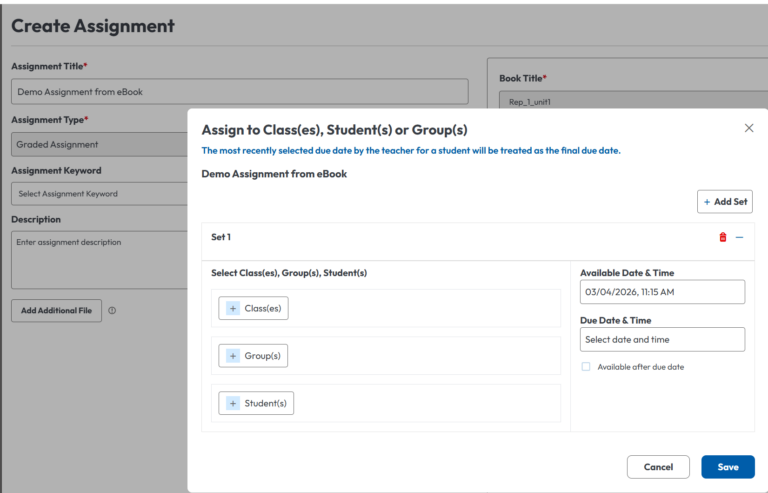Collapse Set 1 using minus icon

740,237
